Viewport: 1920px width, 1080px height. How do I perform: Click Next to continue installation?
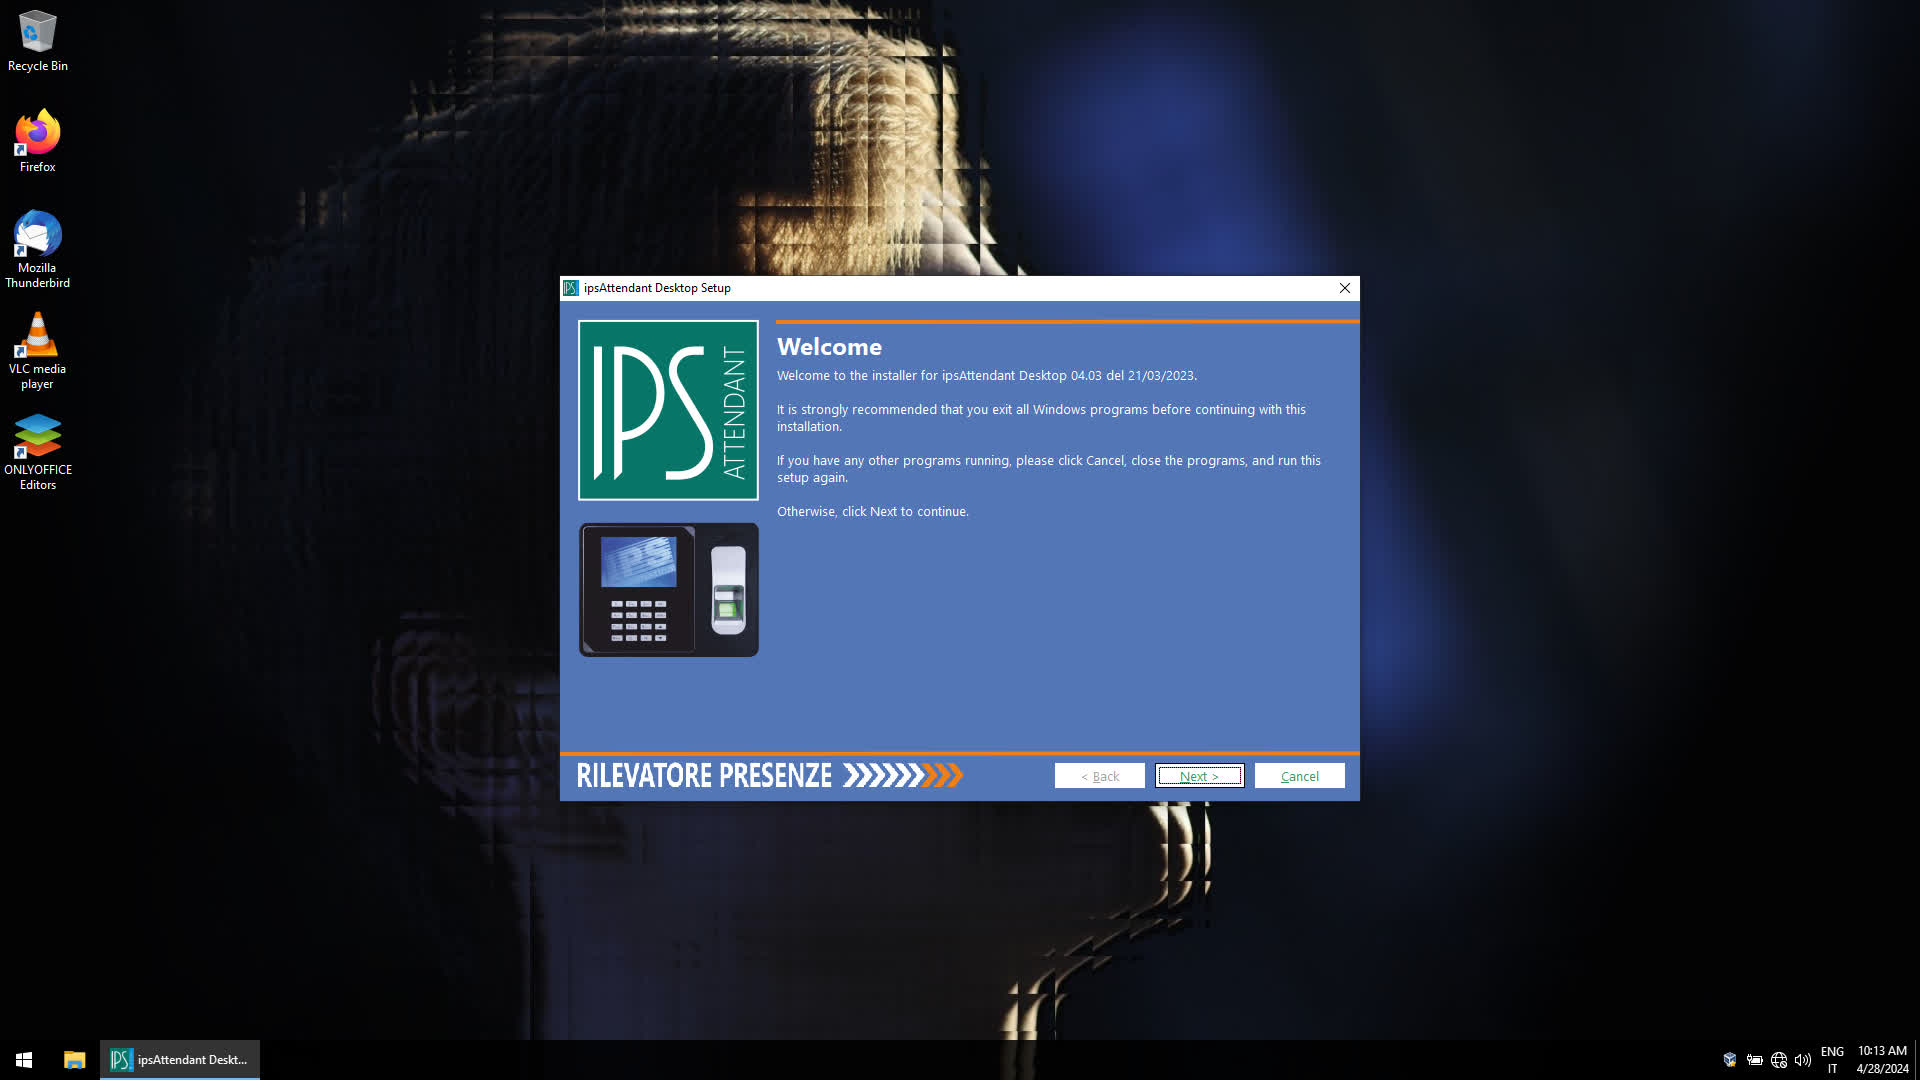[x=1199, y=775]
